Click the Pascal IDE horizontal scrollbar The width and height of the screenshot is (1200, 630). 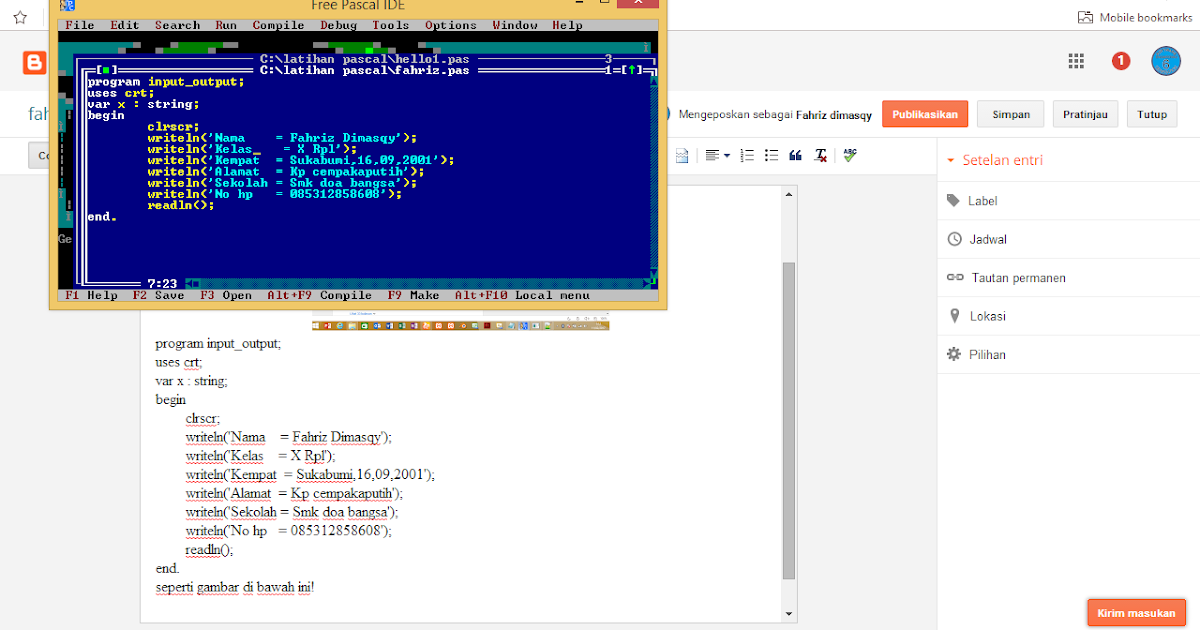point(416,283)
